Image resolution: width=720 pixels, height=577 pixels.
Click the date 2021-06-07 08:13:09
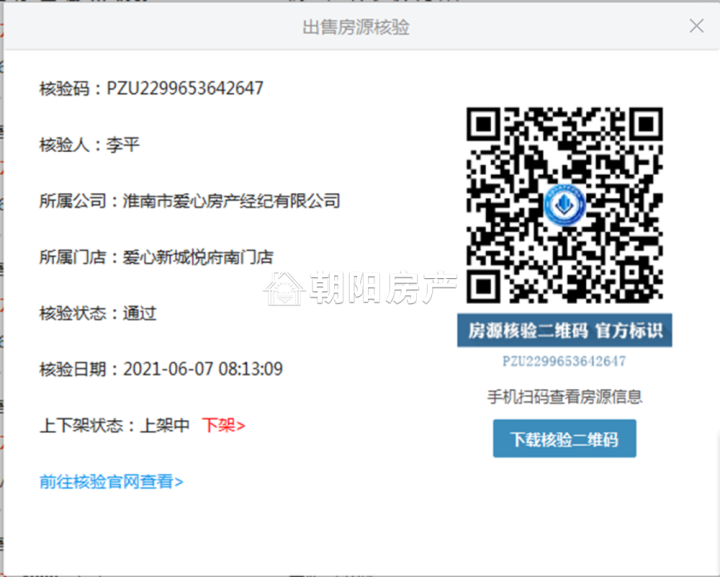tap(203, 369)
